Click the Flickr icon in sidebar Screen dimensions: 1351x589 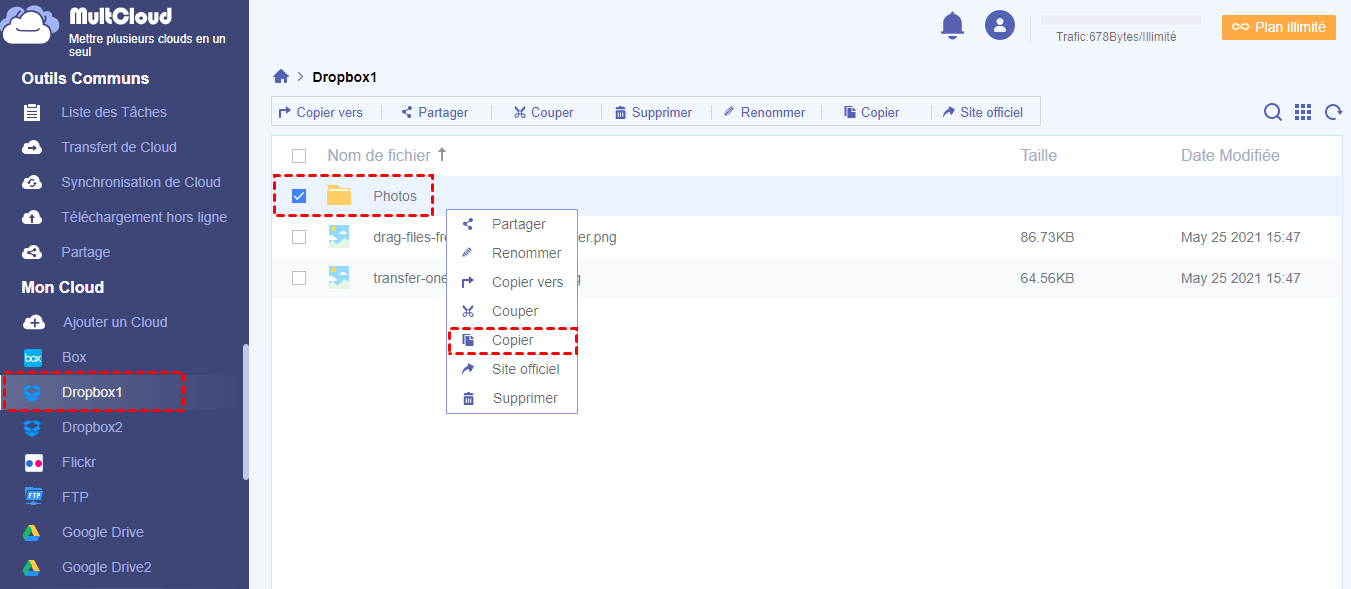[x=32, y=462]
